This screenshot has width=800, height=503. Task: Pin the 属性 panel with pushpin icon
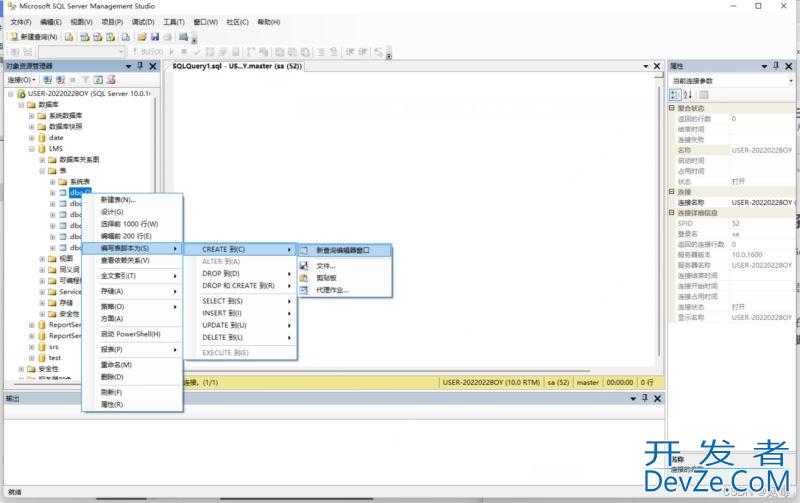click(x=776, y=66)
